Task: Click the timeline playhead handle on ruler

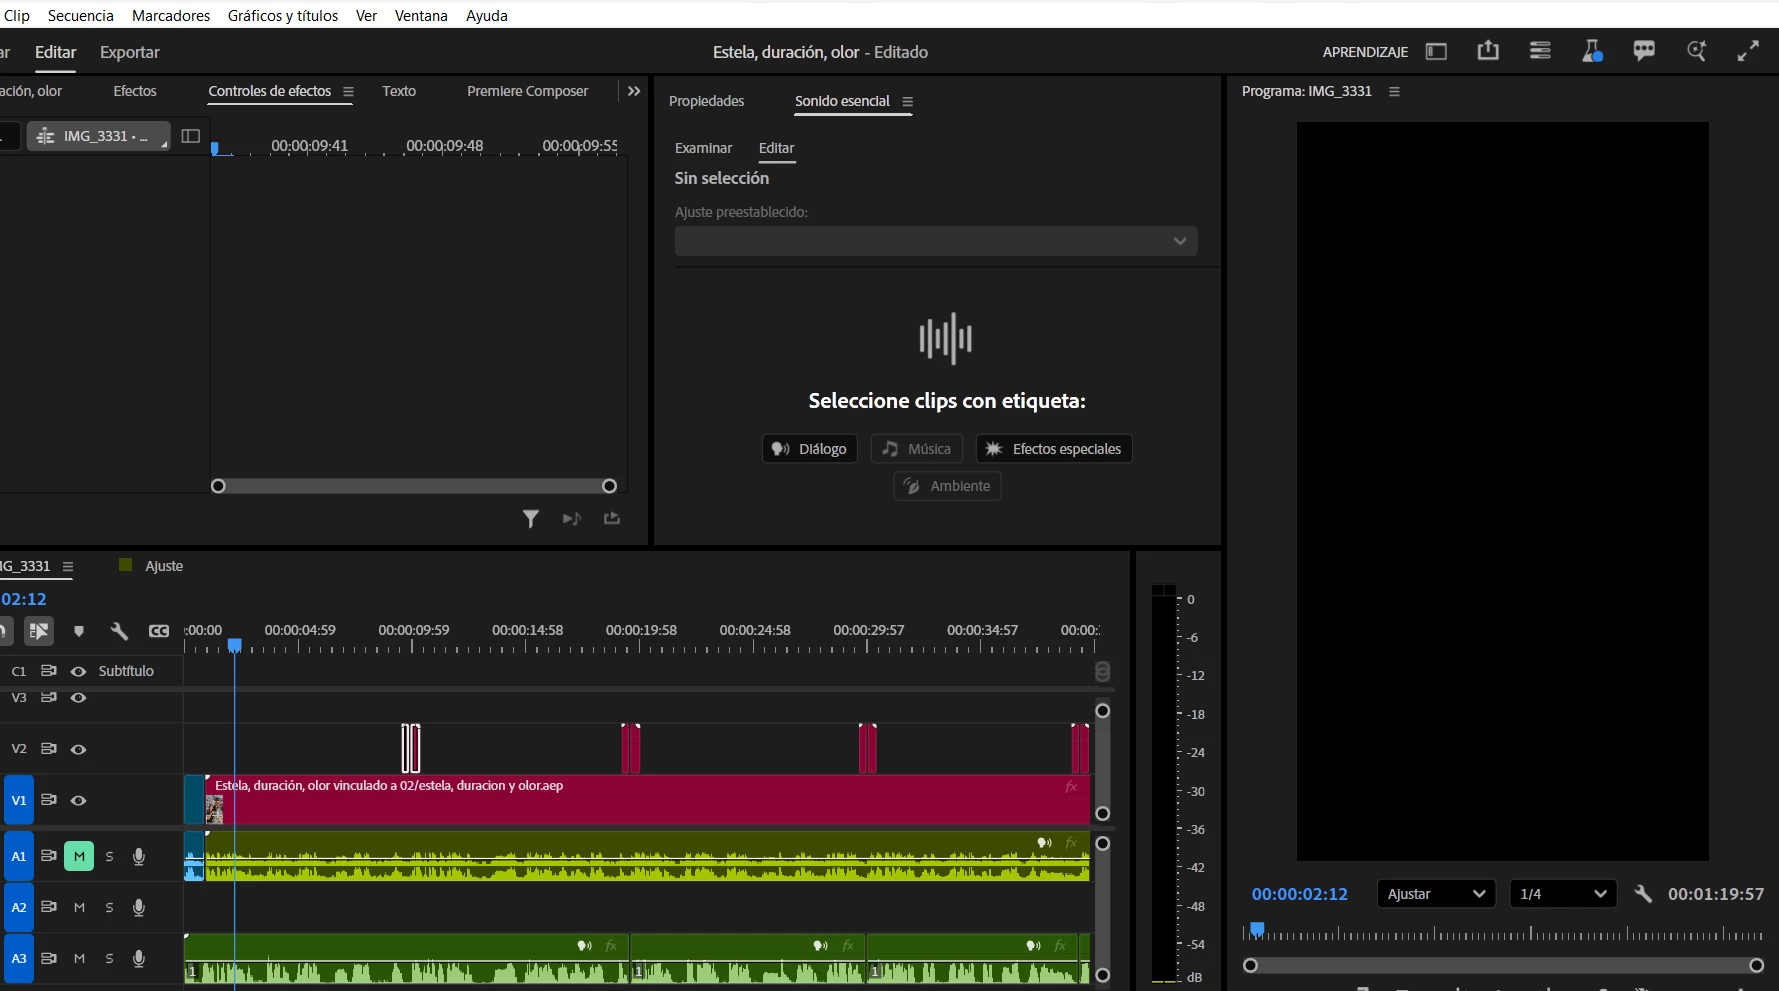Action: coord(235,645)
